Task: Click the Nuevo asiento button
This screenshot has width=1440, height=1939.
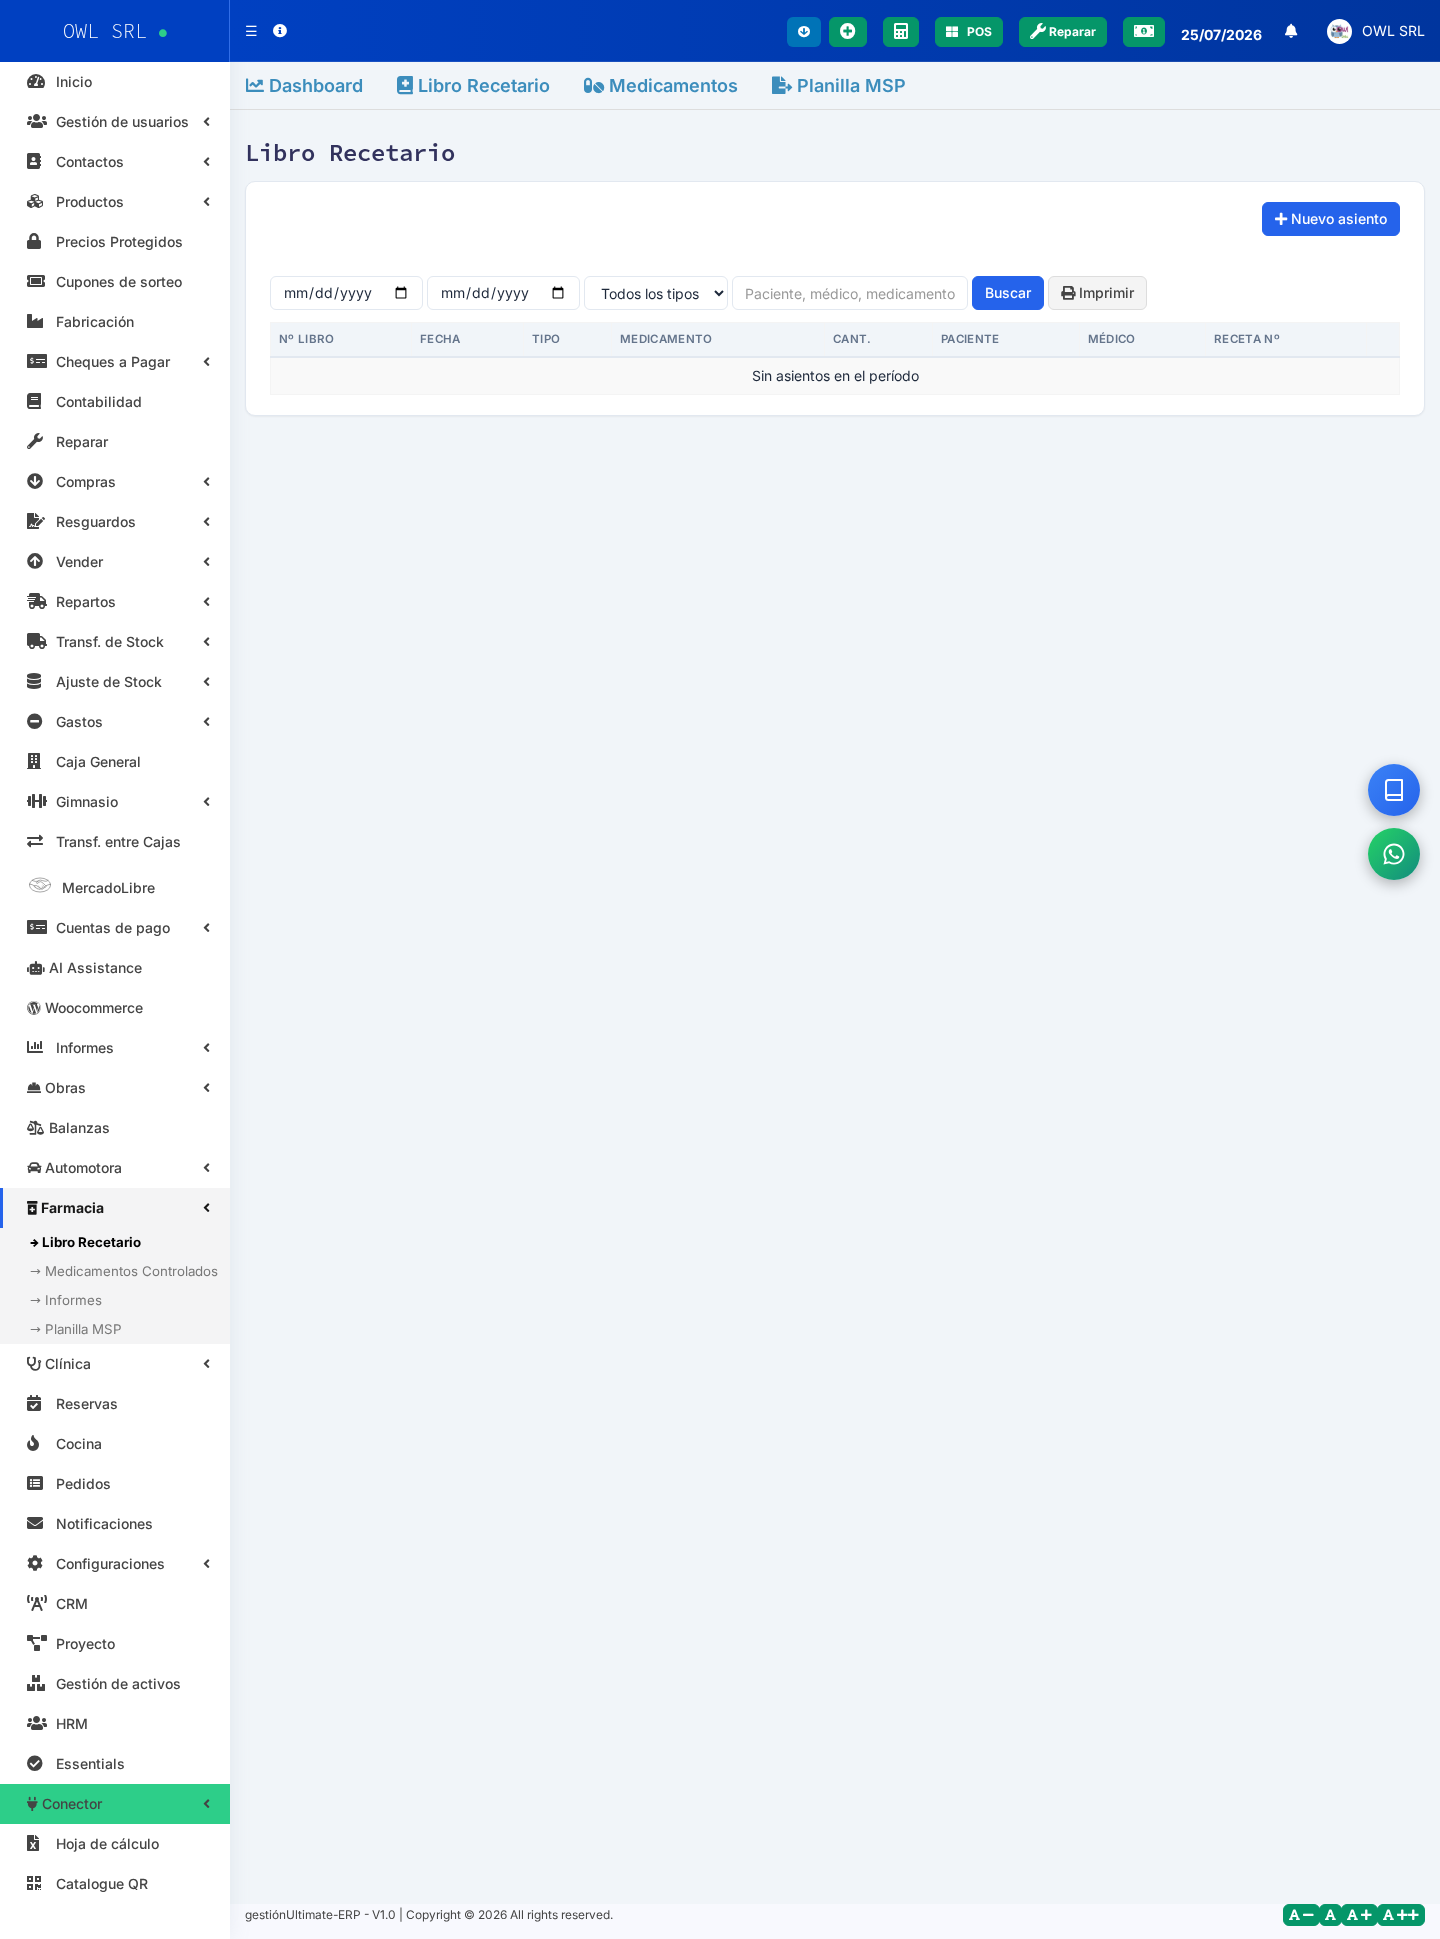Action: [x=1330, y=219]
